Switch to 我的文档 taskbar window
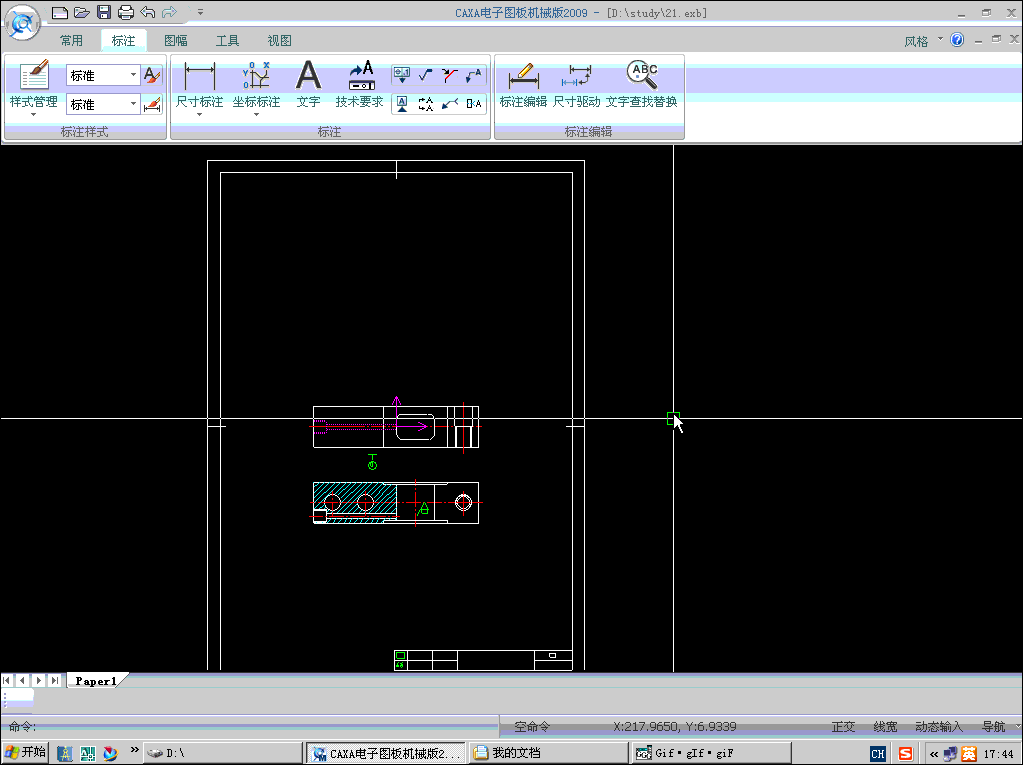This screenshot has height=765, width=1023. click(548, 753)
